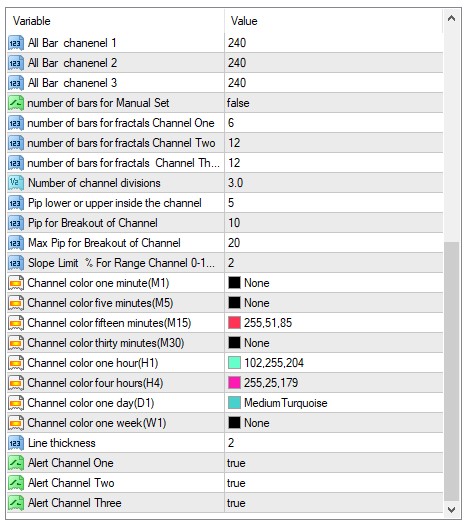This screenshot has height=526, width=470.
Task: Click the scroll up arrow of the list
Action: pos(452,18)
